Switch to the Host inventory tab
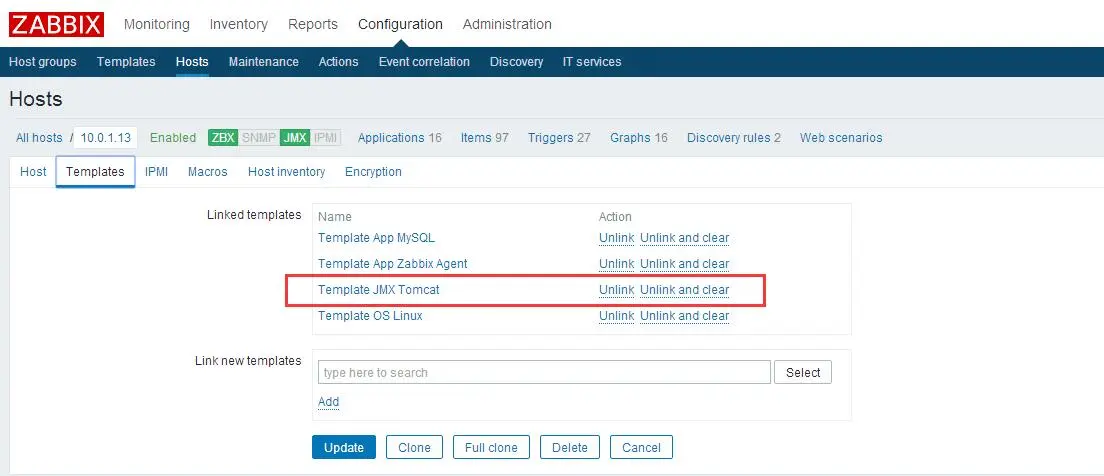This screenshot has height=476, width=1104. pyautogui.click(x=287, y=172)
